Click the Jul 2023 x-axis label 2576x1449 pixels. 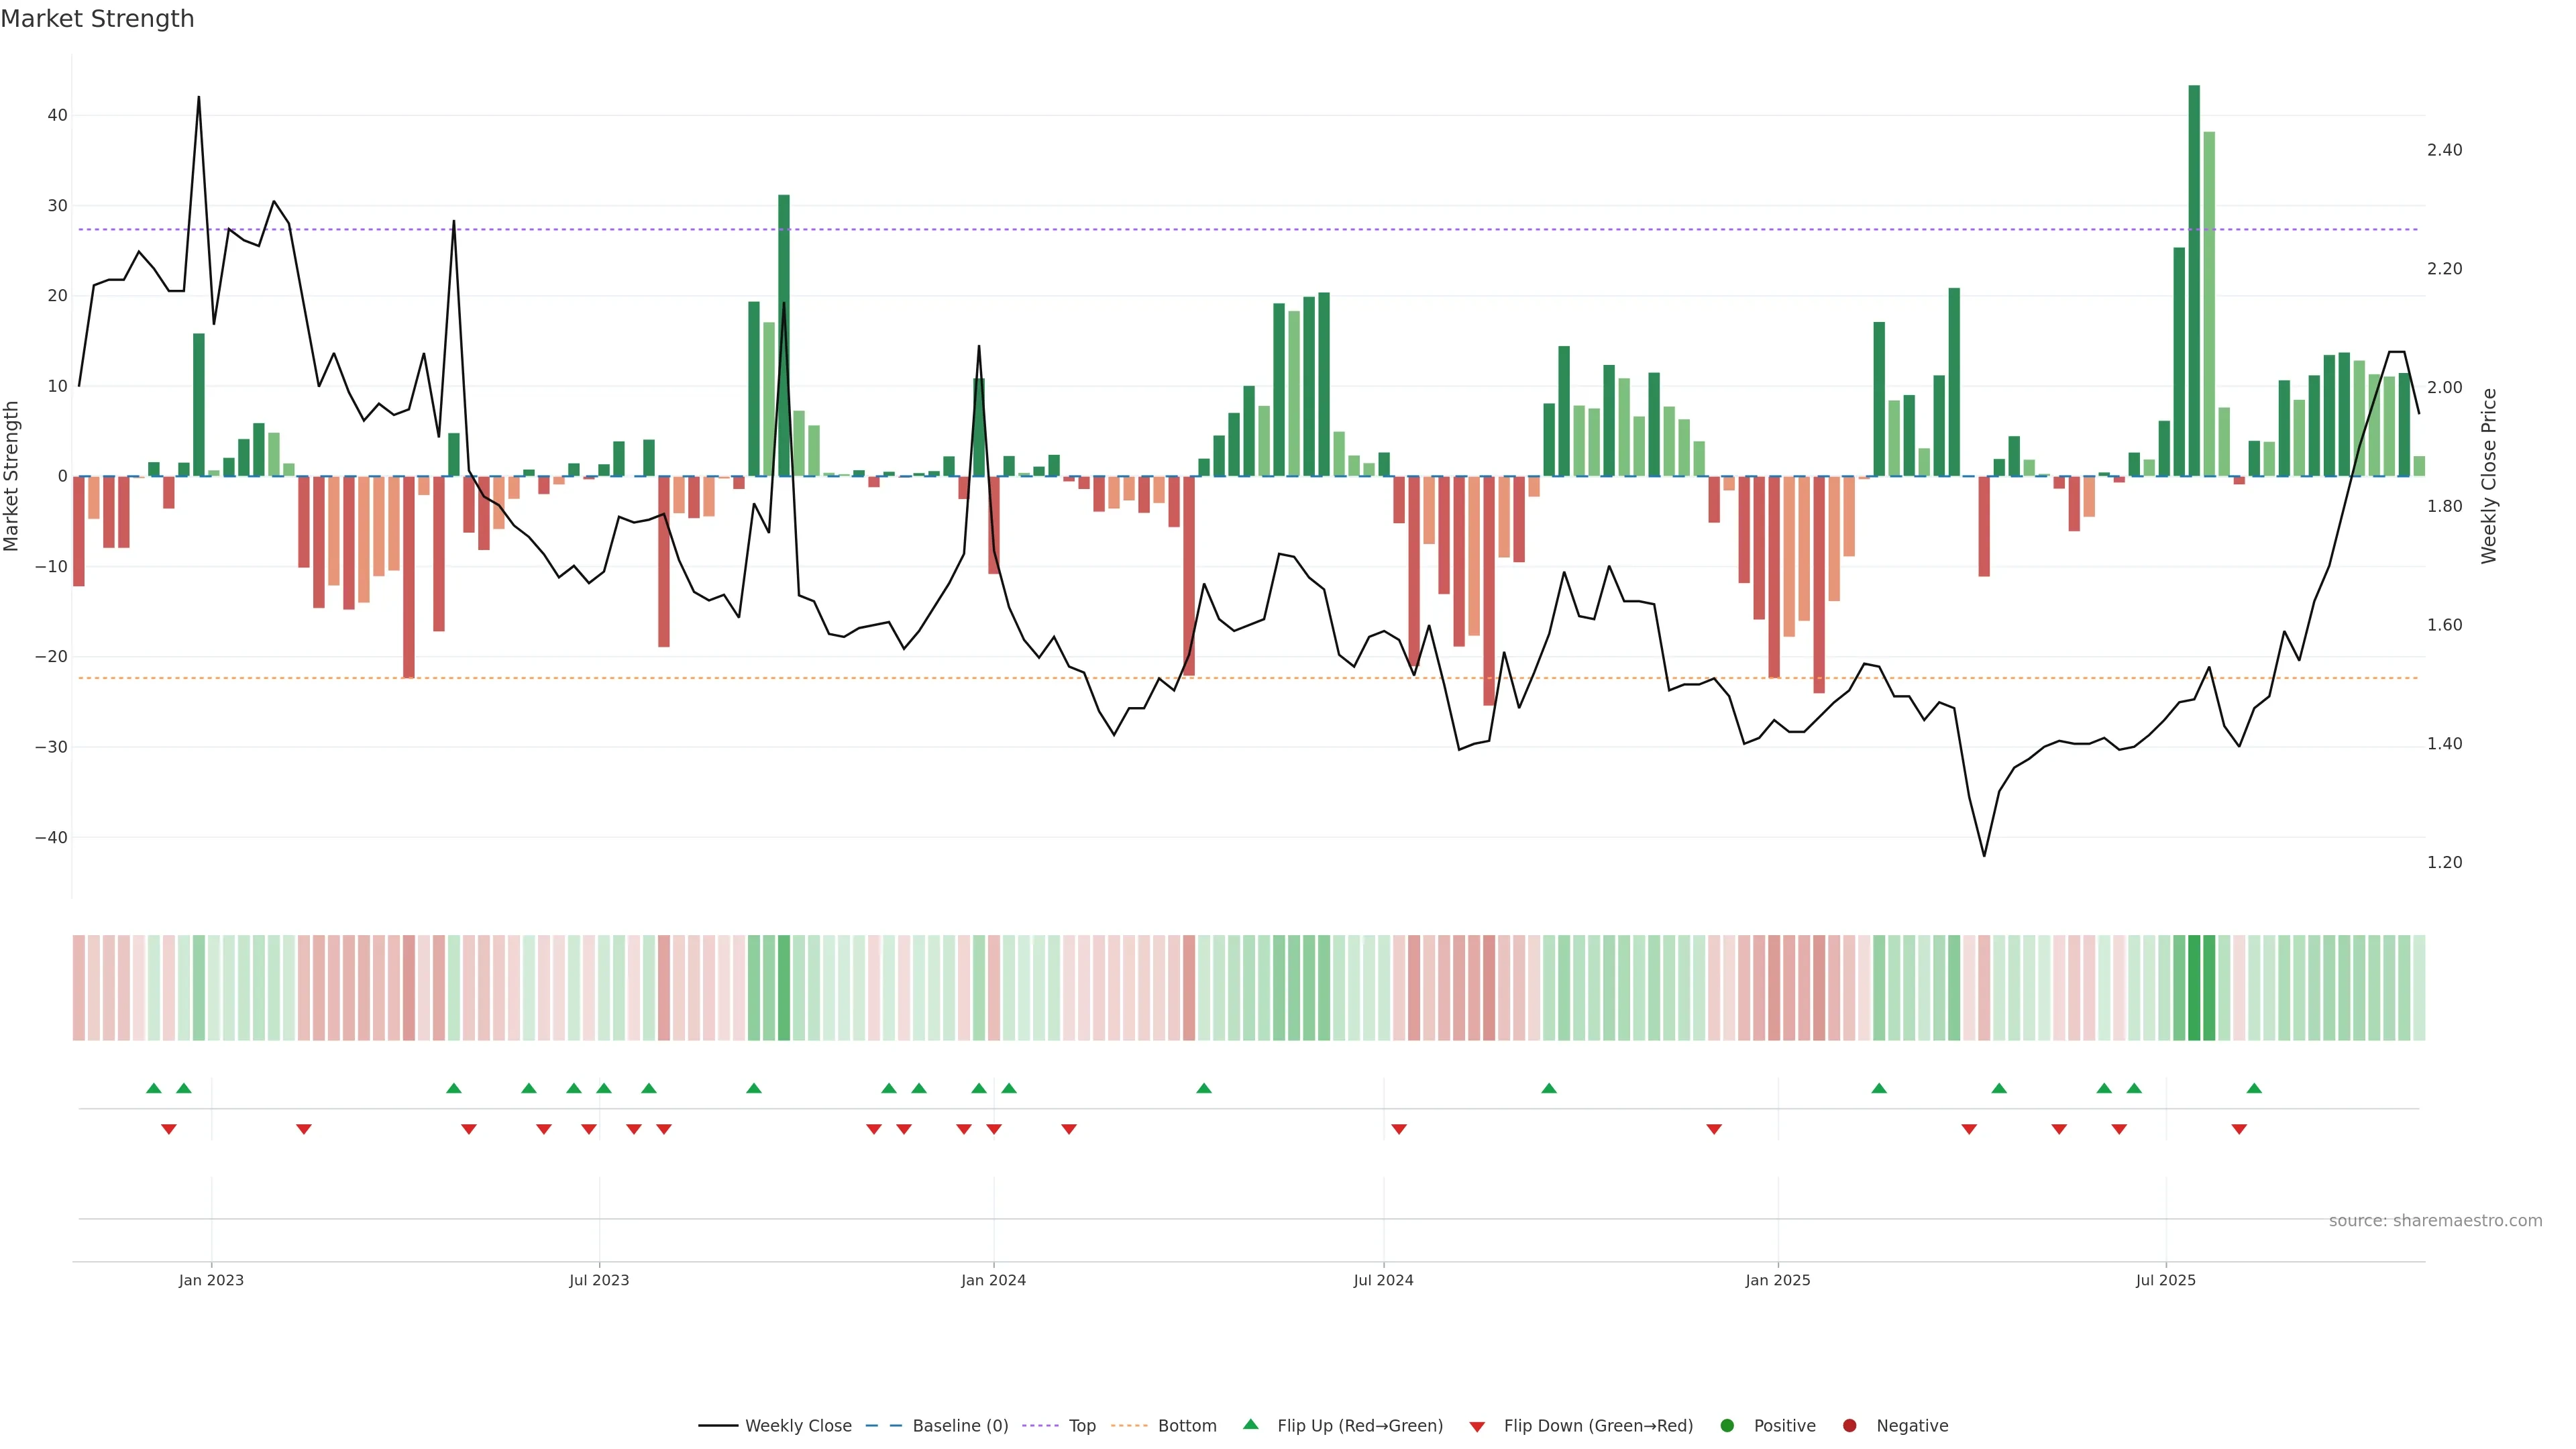click(599, 1280)
